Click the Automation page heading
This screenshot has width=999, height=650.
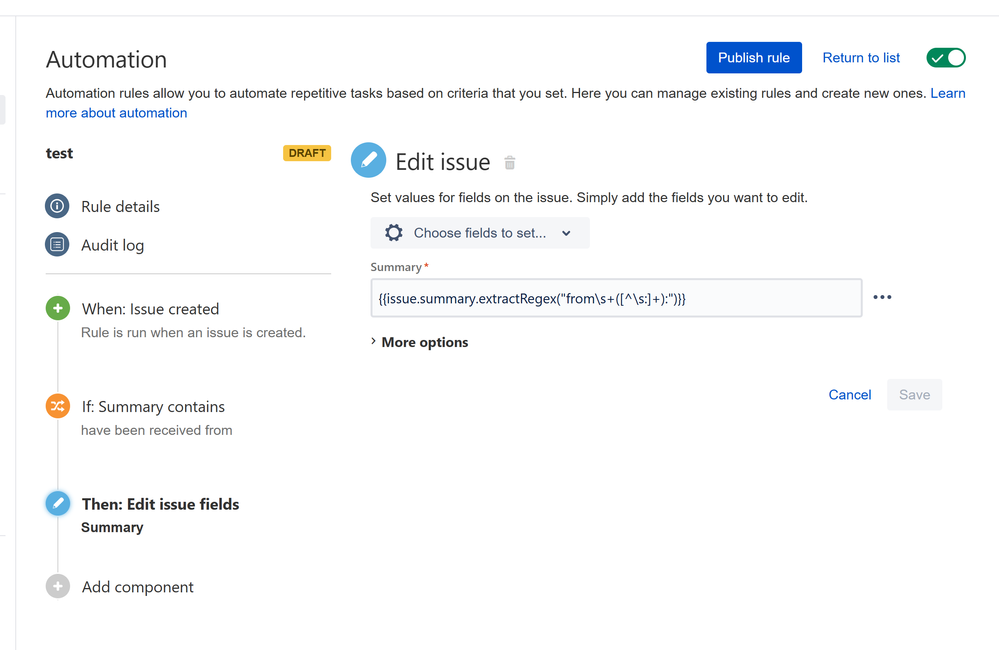pyautogui.click(x=106, y=59)
